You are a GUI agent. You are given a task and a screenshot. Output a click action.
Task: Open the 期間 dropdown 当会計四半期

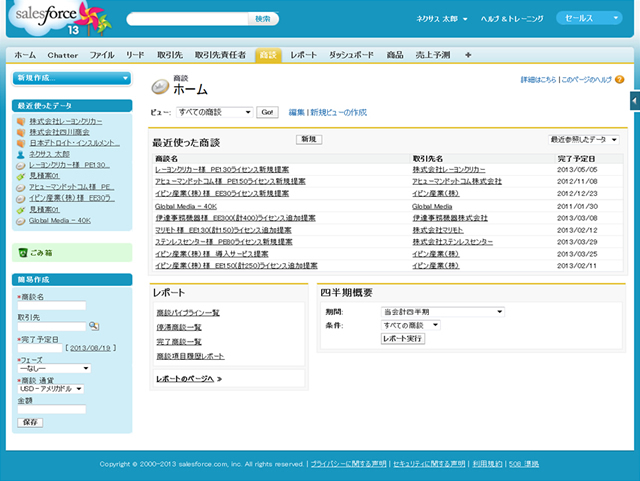coord(442,312)
